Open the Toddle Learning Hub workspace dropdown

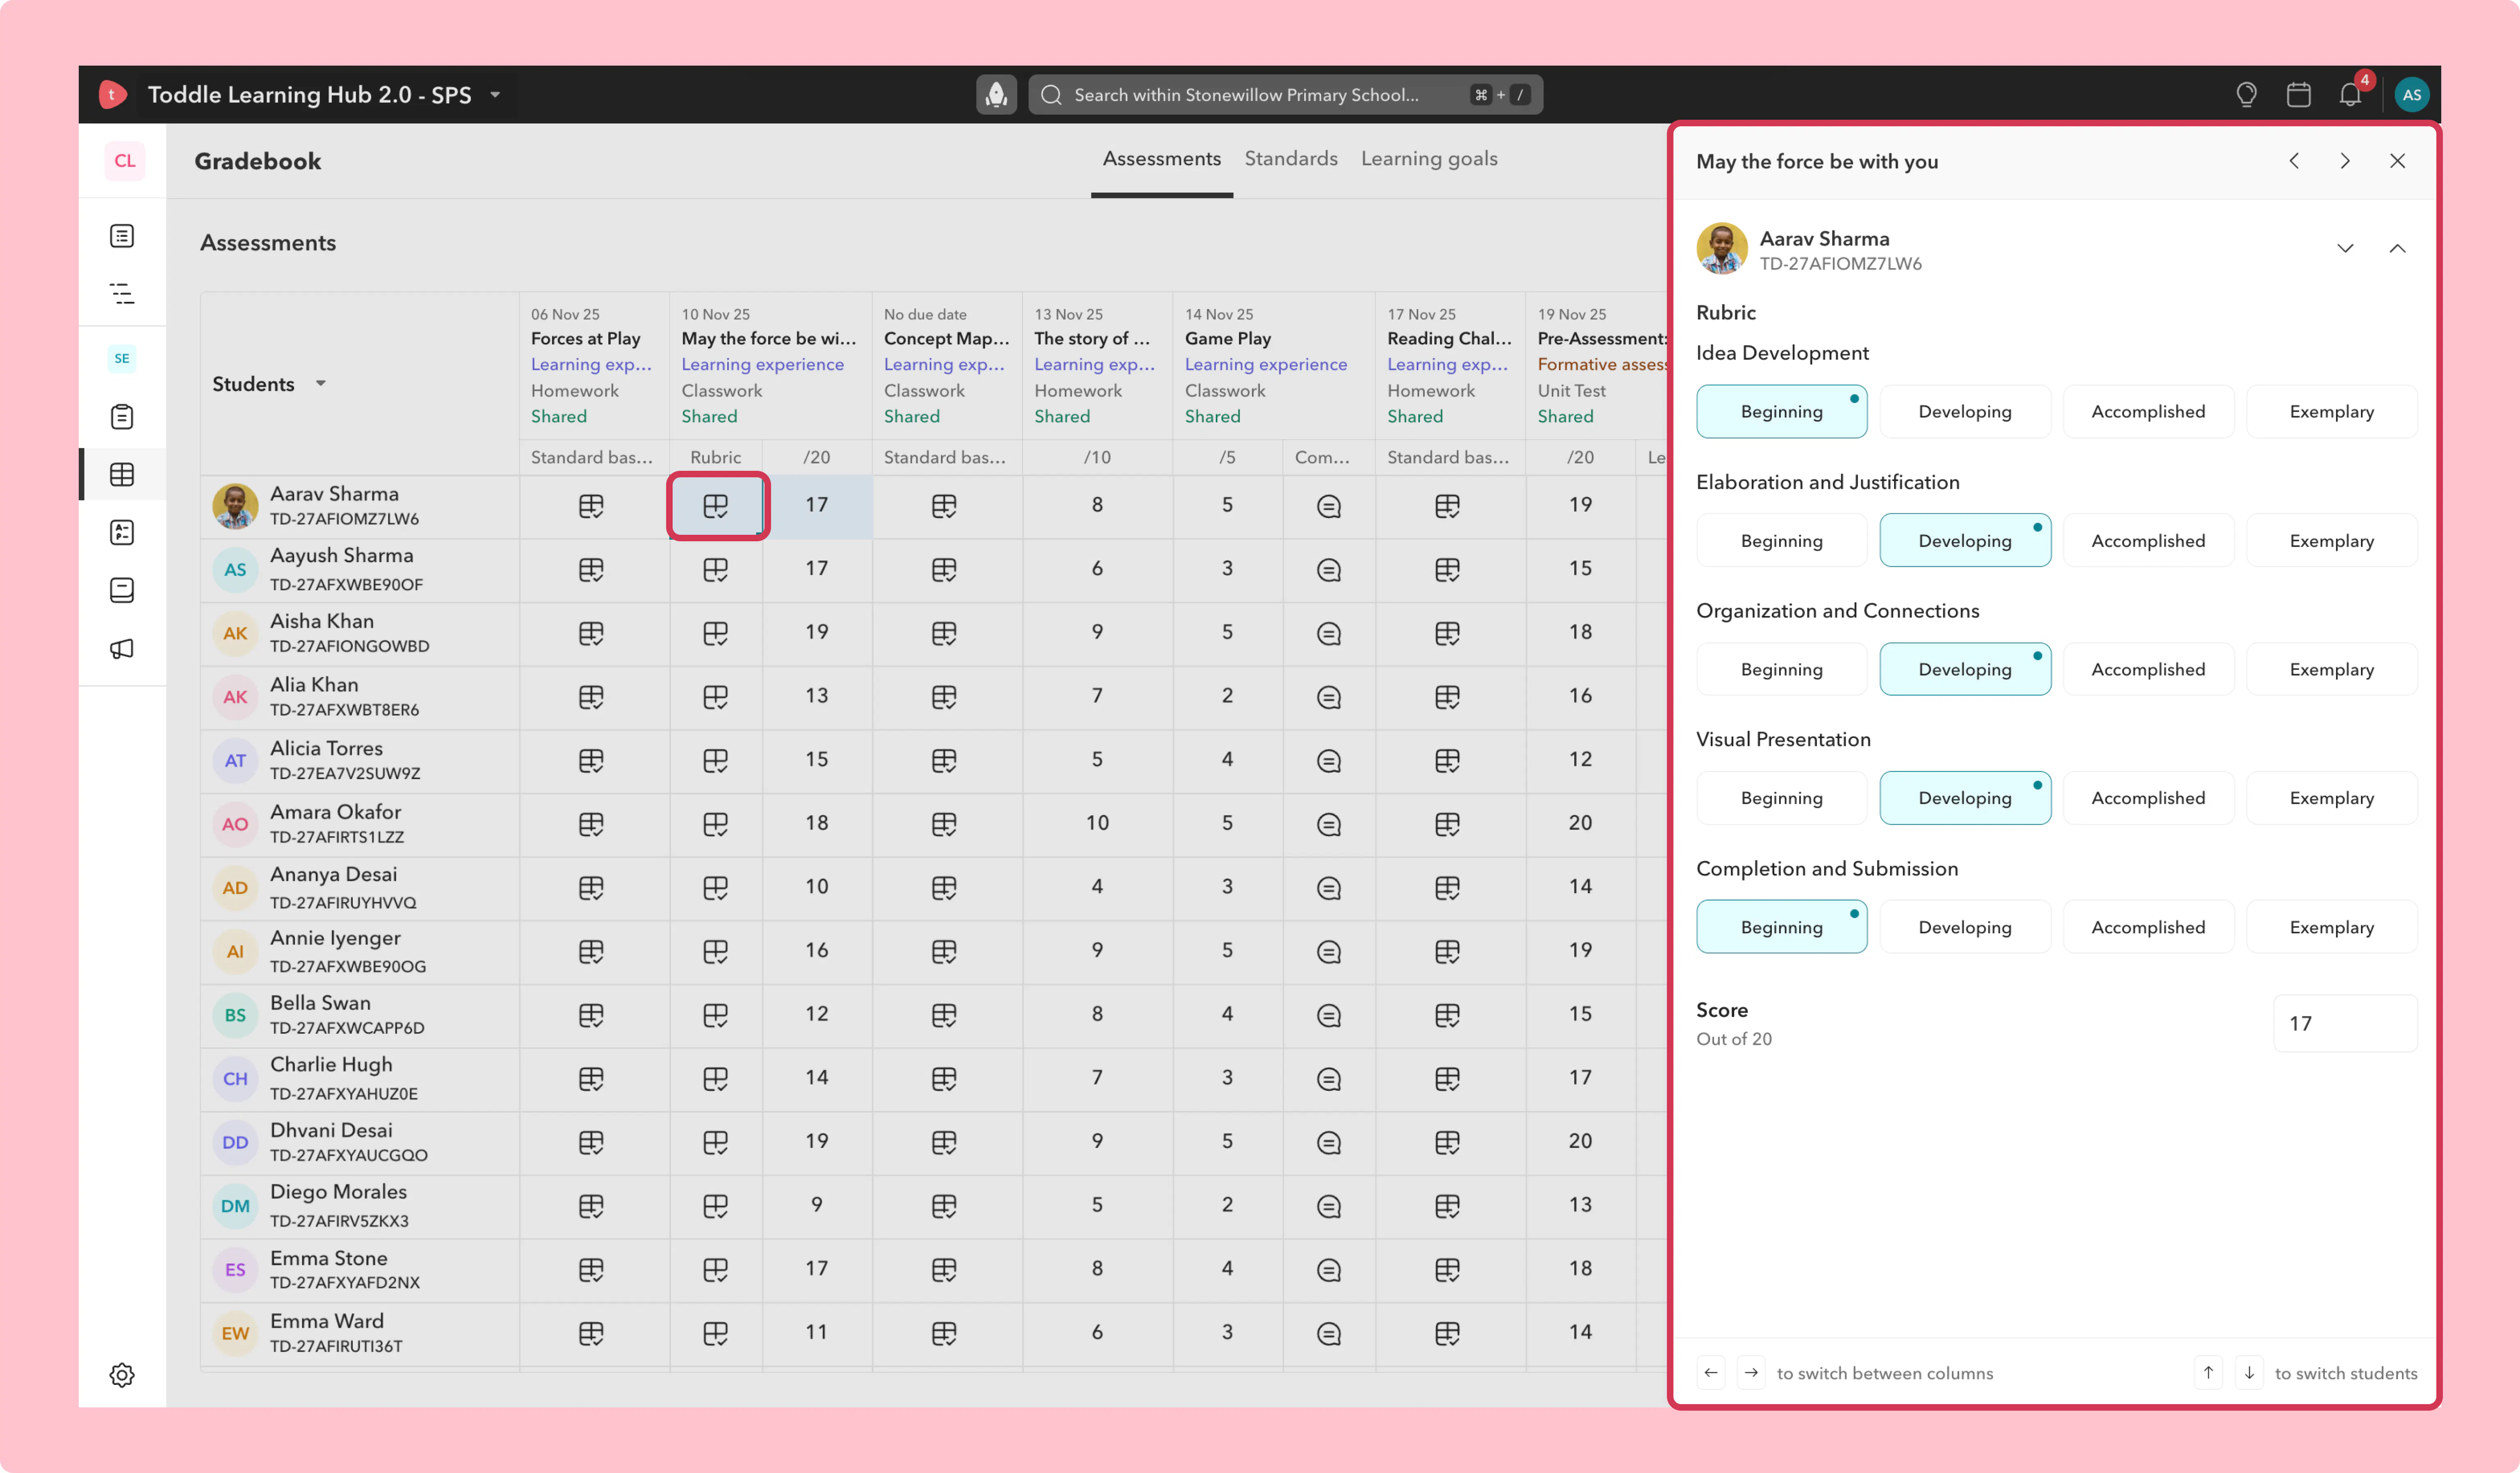pos(495,95)
